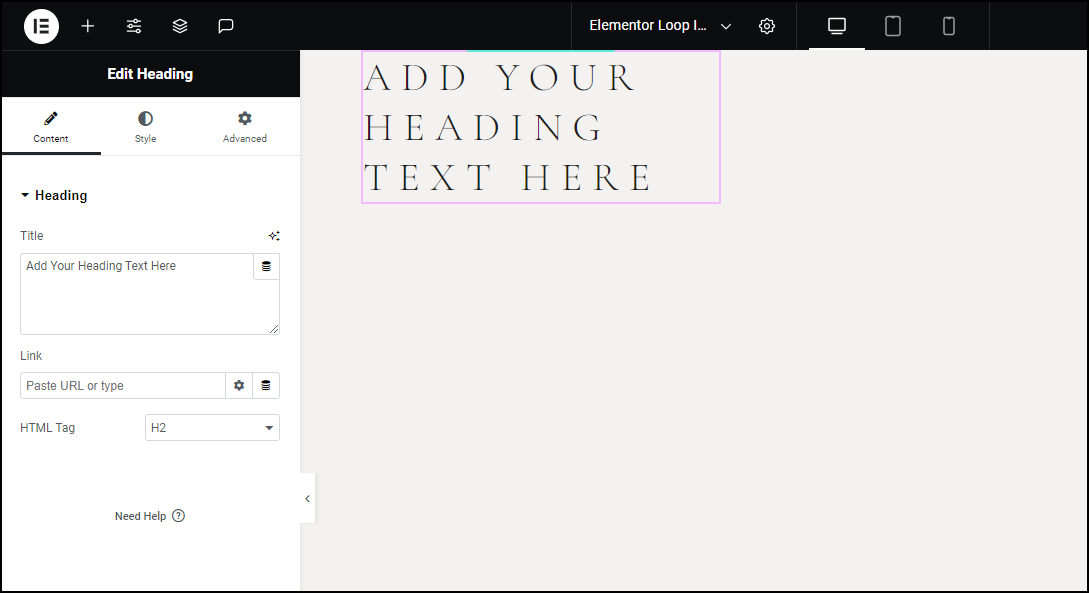This screenshot has height=593, width=1089.
Task: Open site settings sliders icon
Action: pyautogui.click(x=134, y=26)
